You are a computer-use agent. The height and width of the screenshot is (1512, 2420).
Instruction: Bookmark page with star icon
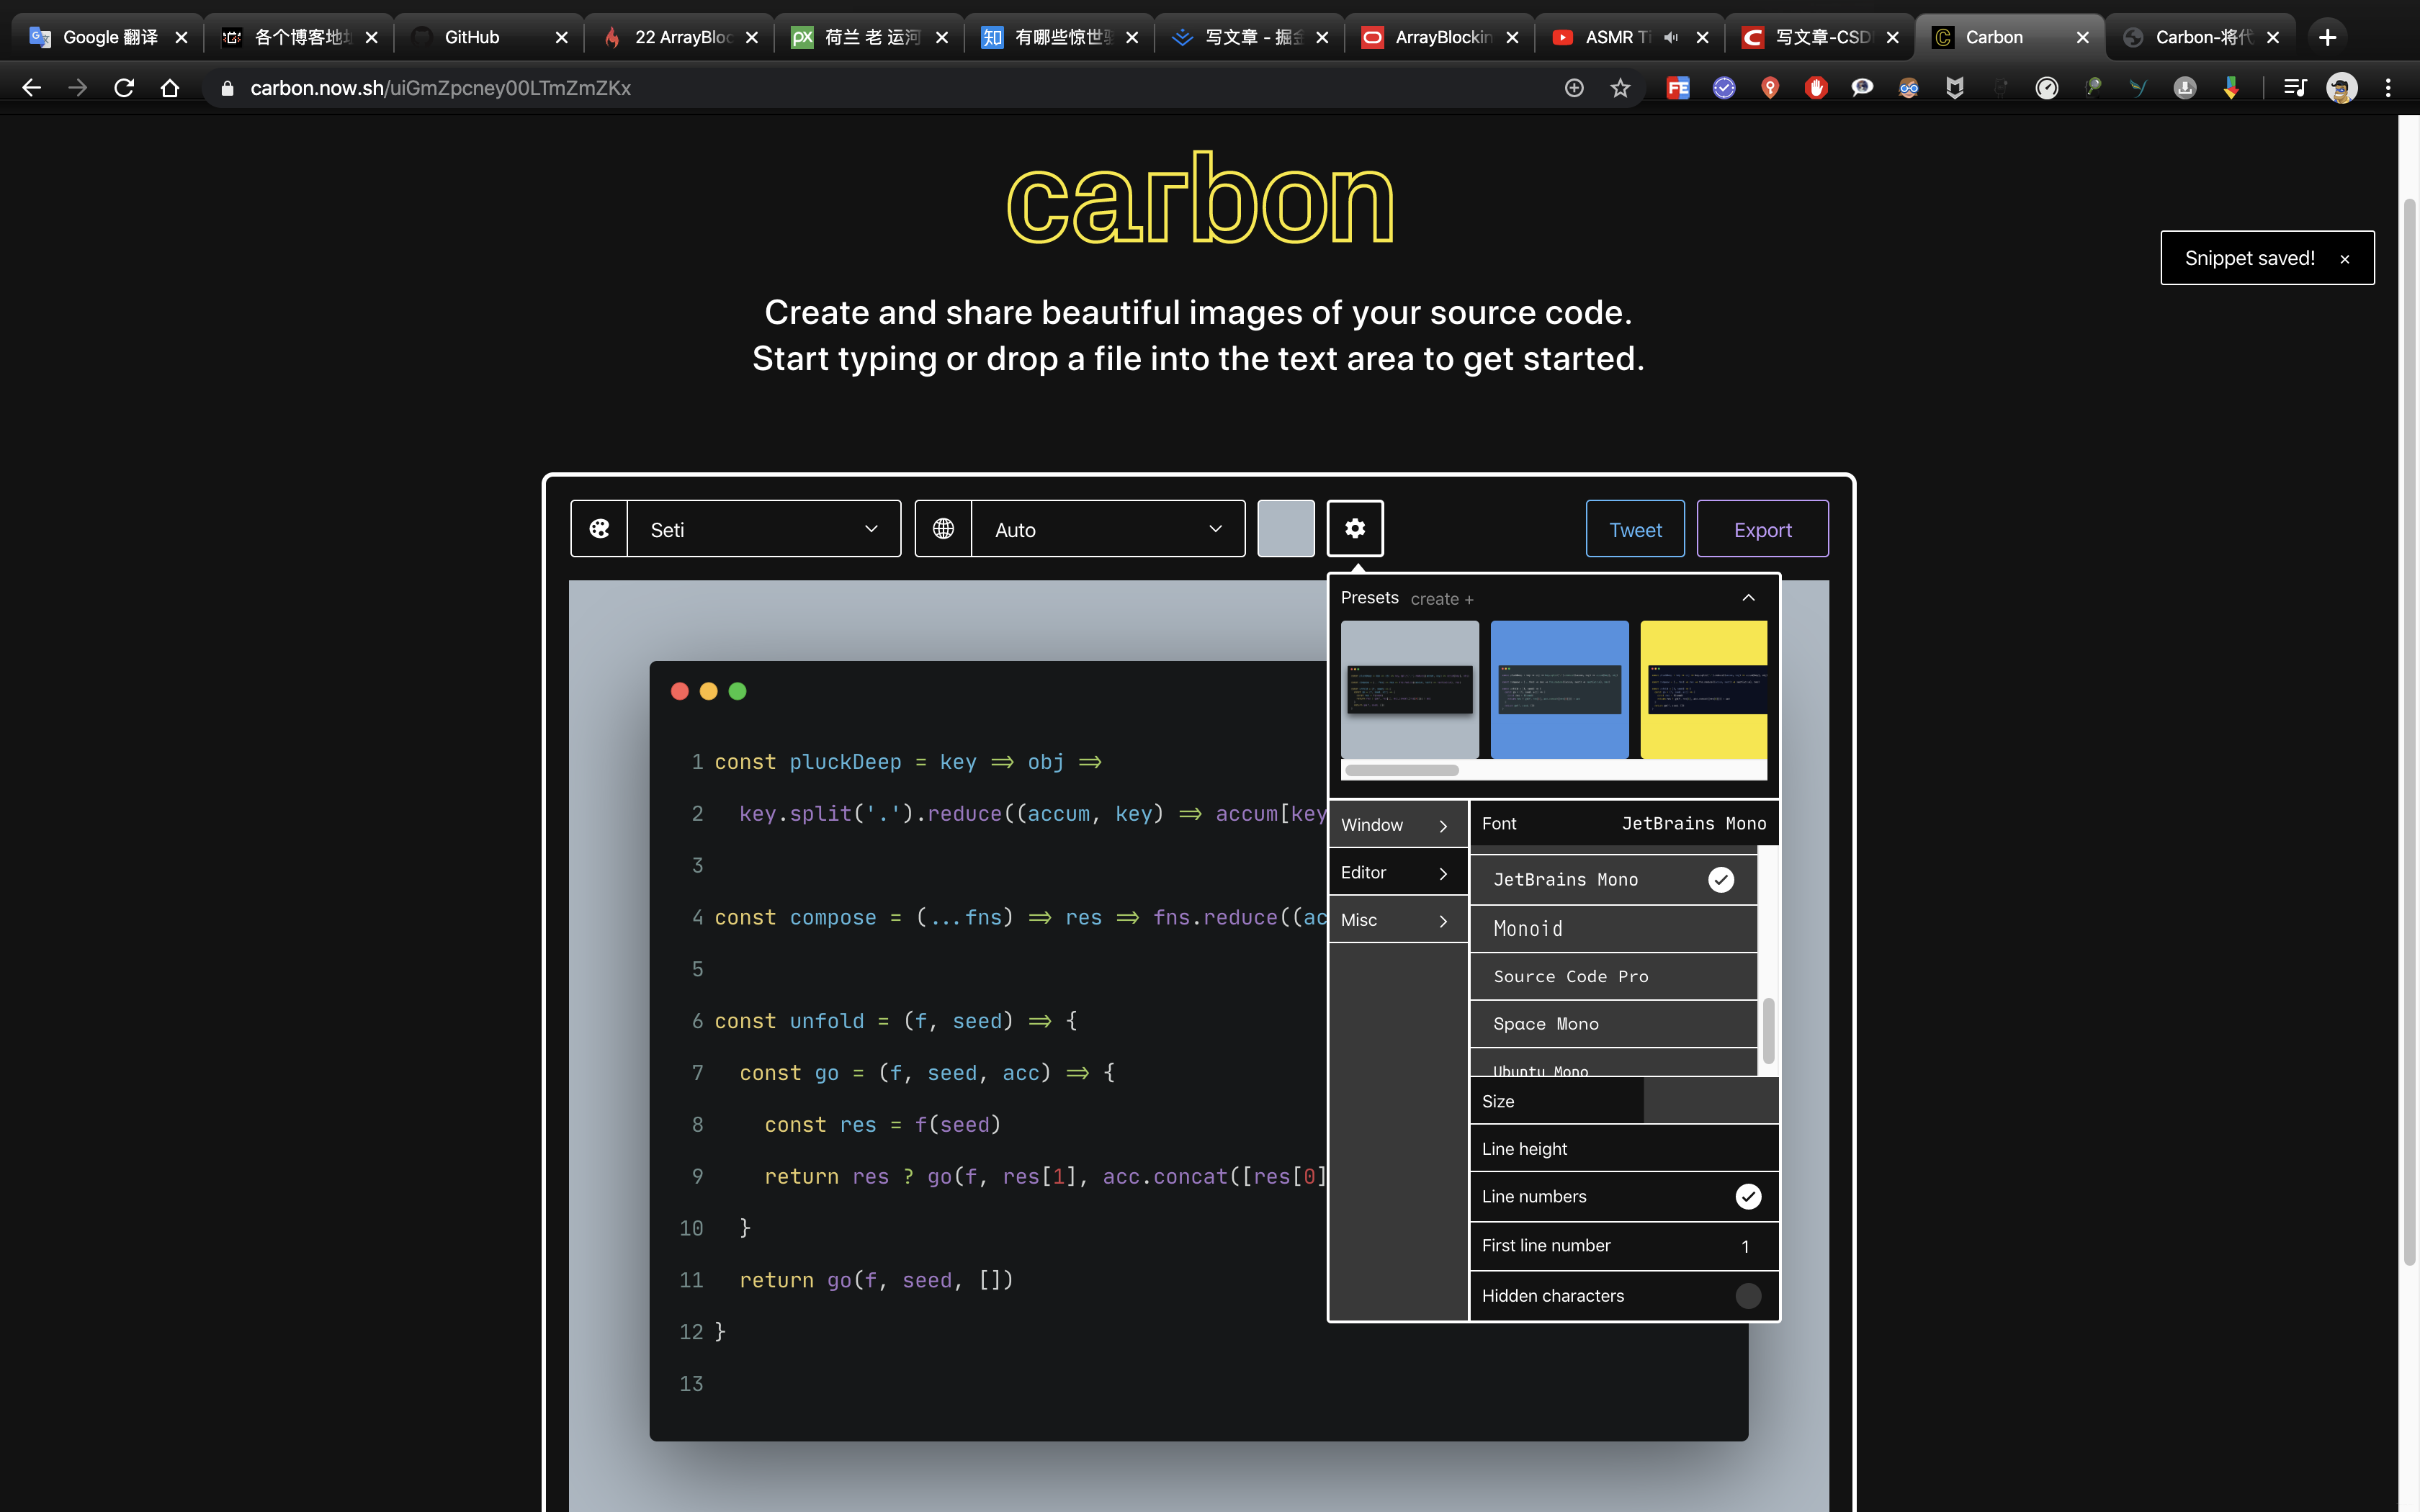pyautogui.click(x=1620, y=88)
